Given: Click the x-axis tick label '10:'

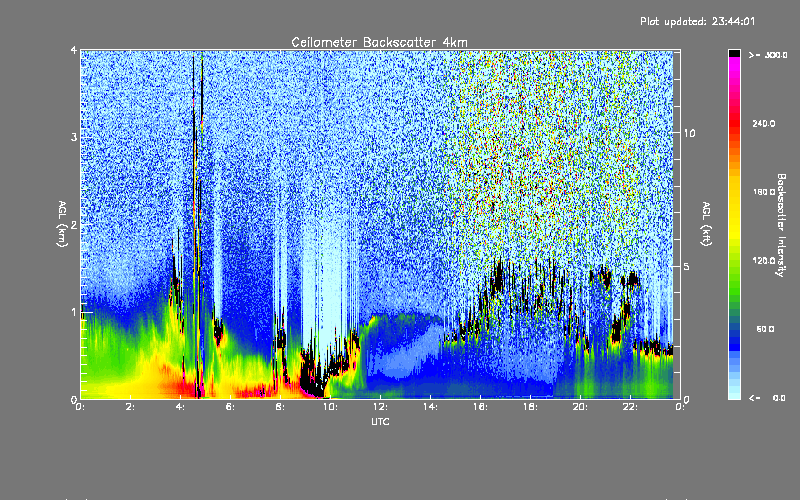Looking at the screenshot, I should click(x=330, y=407).
